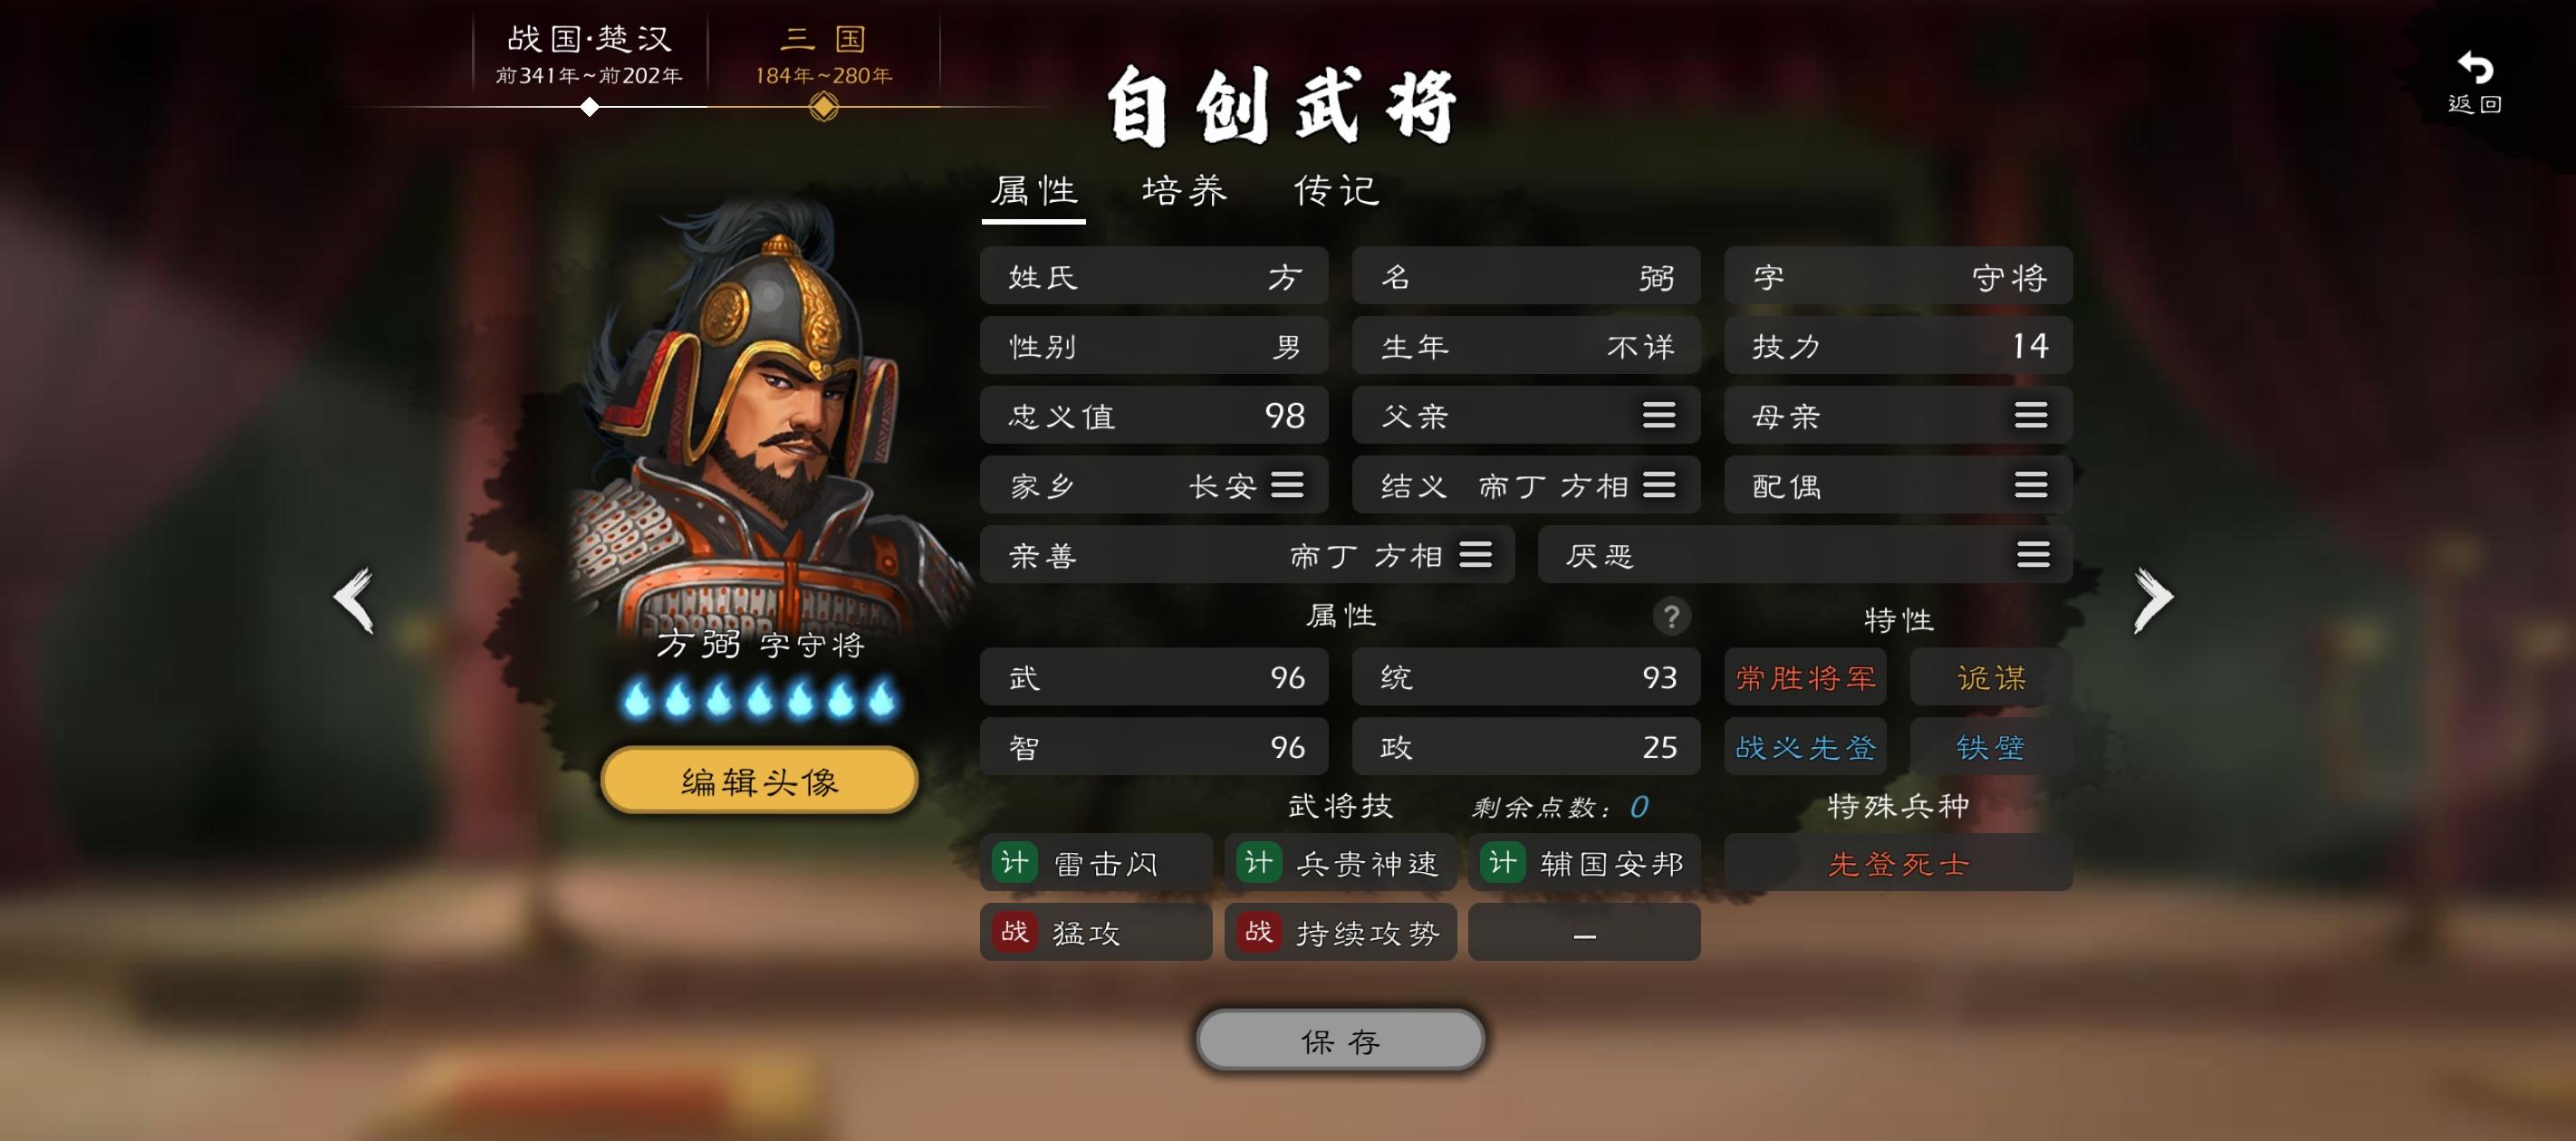Select the 战国·楚汉 era marker

coord(590,107)
